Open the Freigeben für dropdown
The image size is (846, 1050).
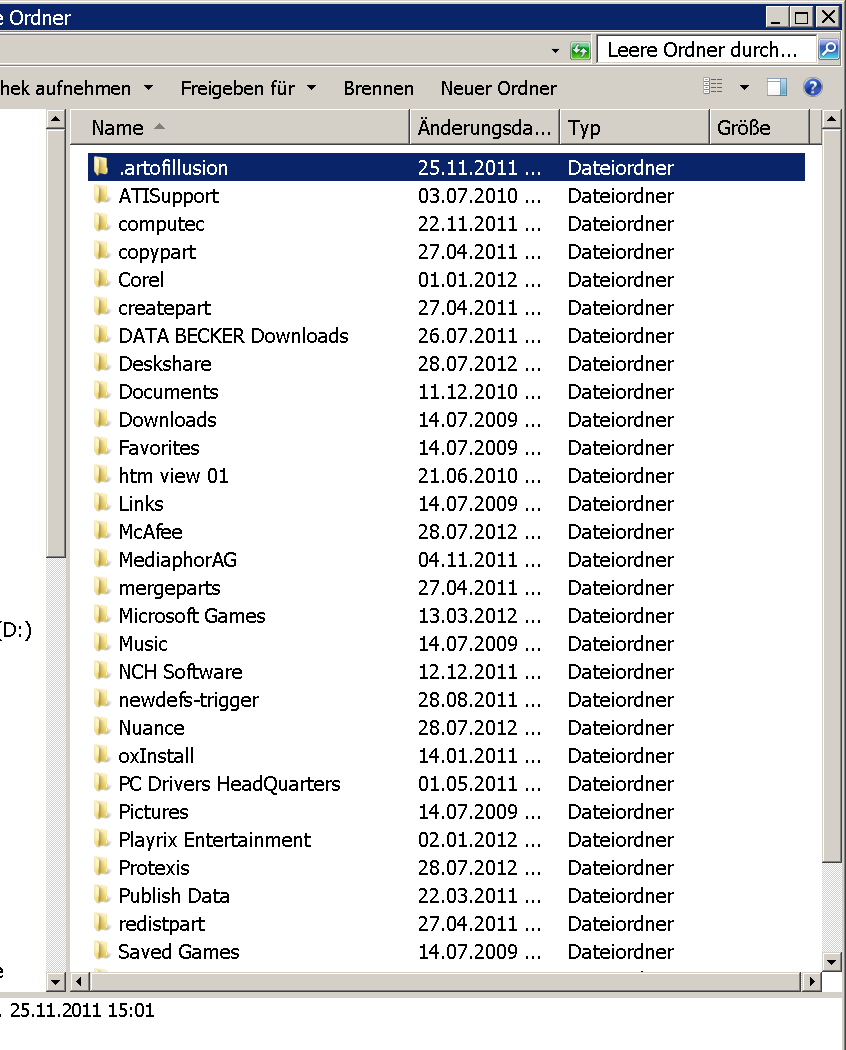pyautogui.click(x=248, y=88)
